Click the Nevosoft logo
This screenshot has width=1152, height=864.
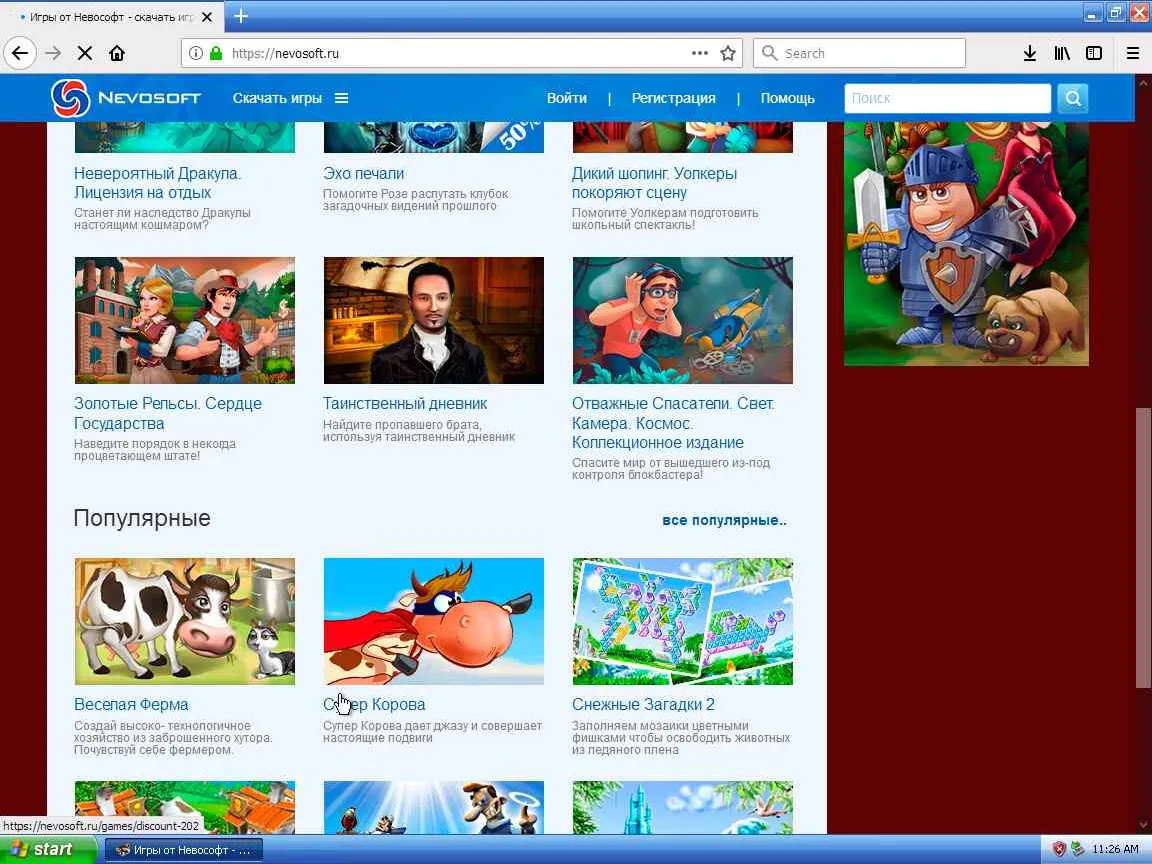point(126,98)
